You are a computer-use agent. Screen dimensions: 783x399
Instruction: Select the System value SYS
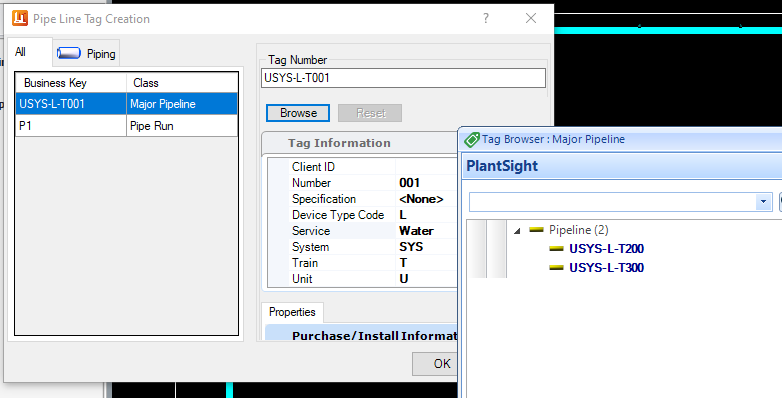(411, 247)
